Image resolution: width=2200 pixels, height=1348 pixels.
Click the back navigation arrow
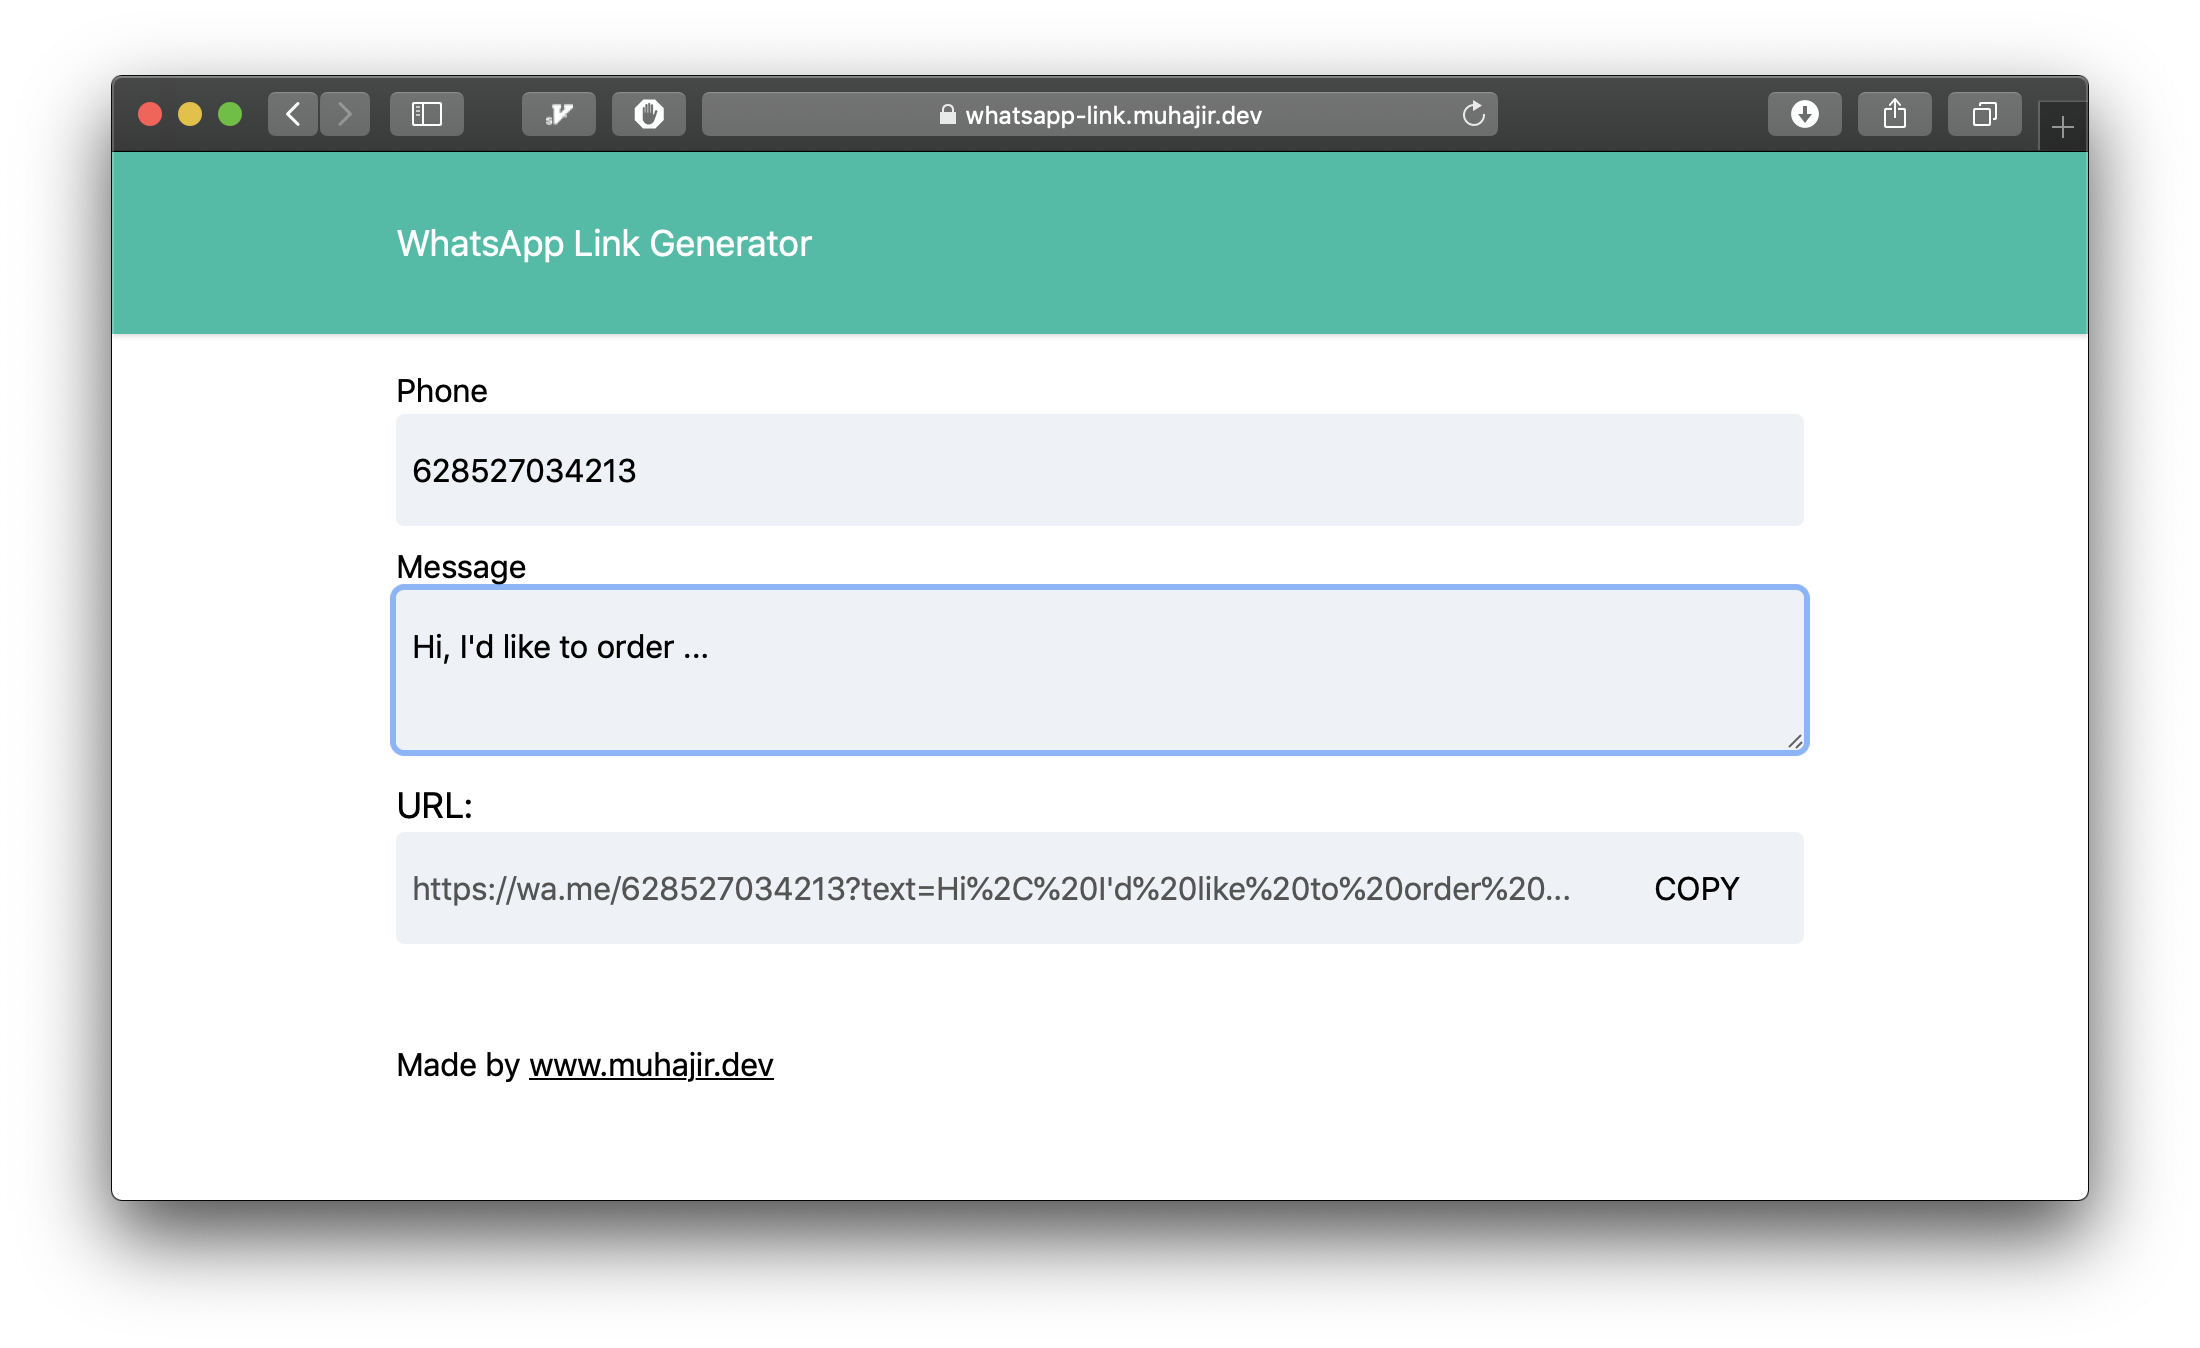click(x=293, y=114)
